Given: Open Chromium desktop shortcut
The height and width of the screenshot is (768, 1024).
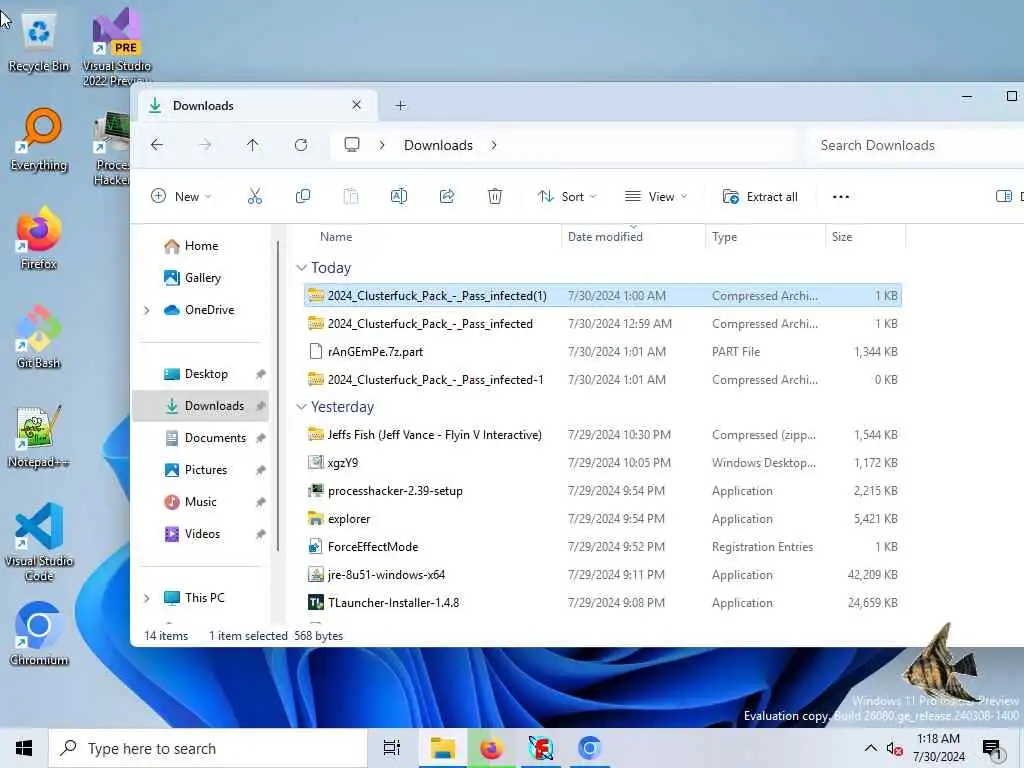Looking at the screenshot, I should (39, 635).
